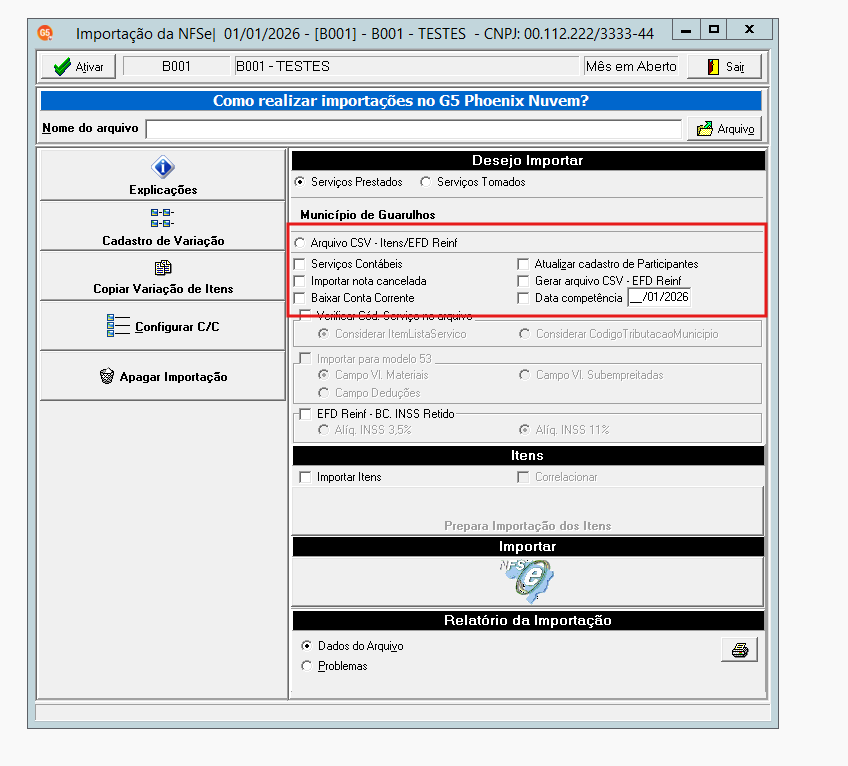The image size is (848, 766).
Task: Open Configurar C/C settings
Action: [163, 326]
